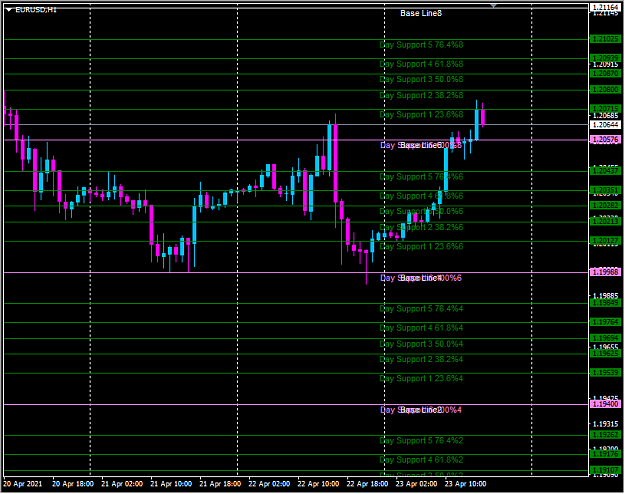The image size is (625, 494).
Task: Click the 1.20870 green price tag
Action: pyautogui.click(x=605, y=74)
